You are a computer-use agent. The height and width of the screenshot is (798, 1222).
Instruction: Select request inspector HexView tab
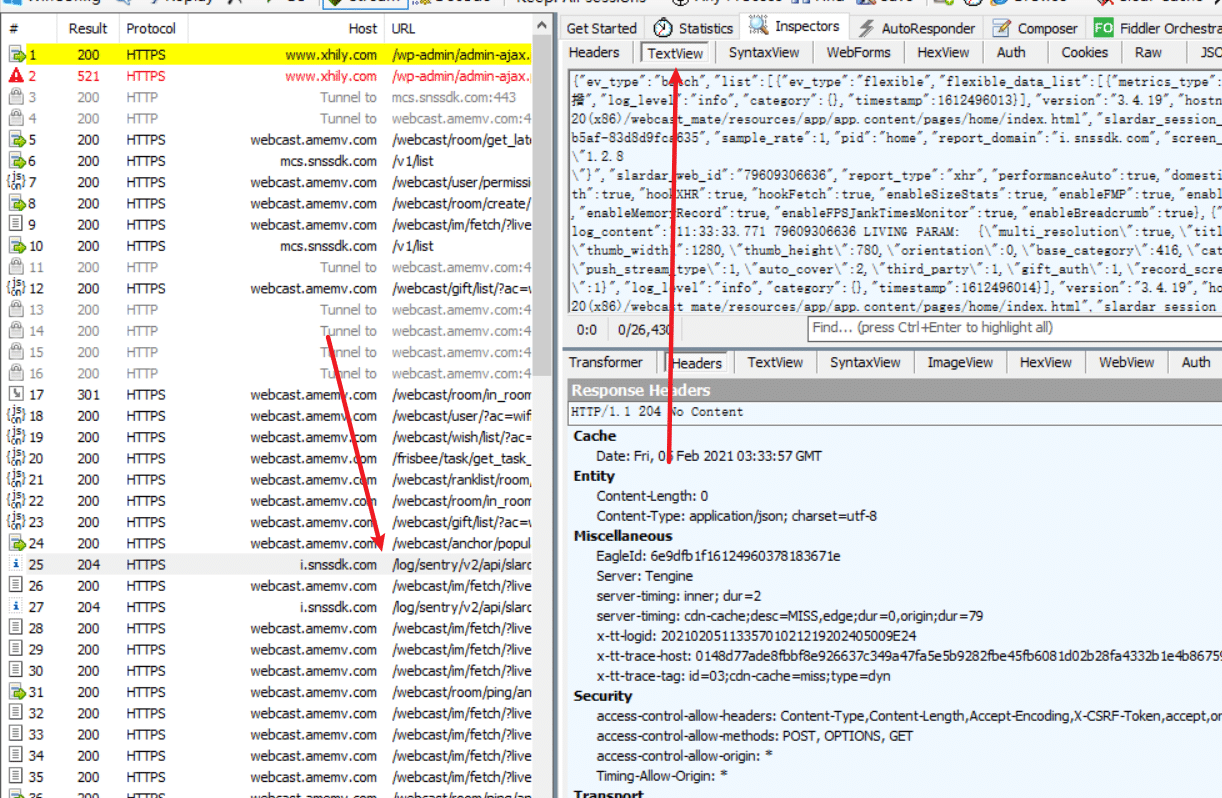(x=943, y=53)
